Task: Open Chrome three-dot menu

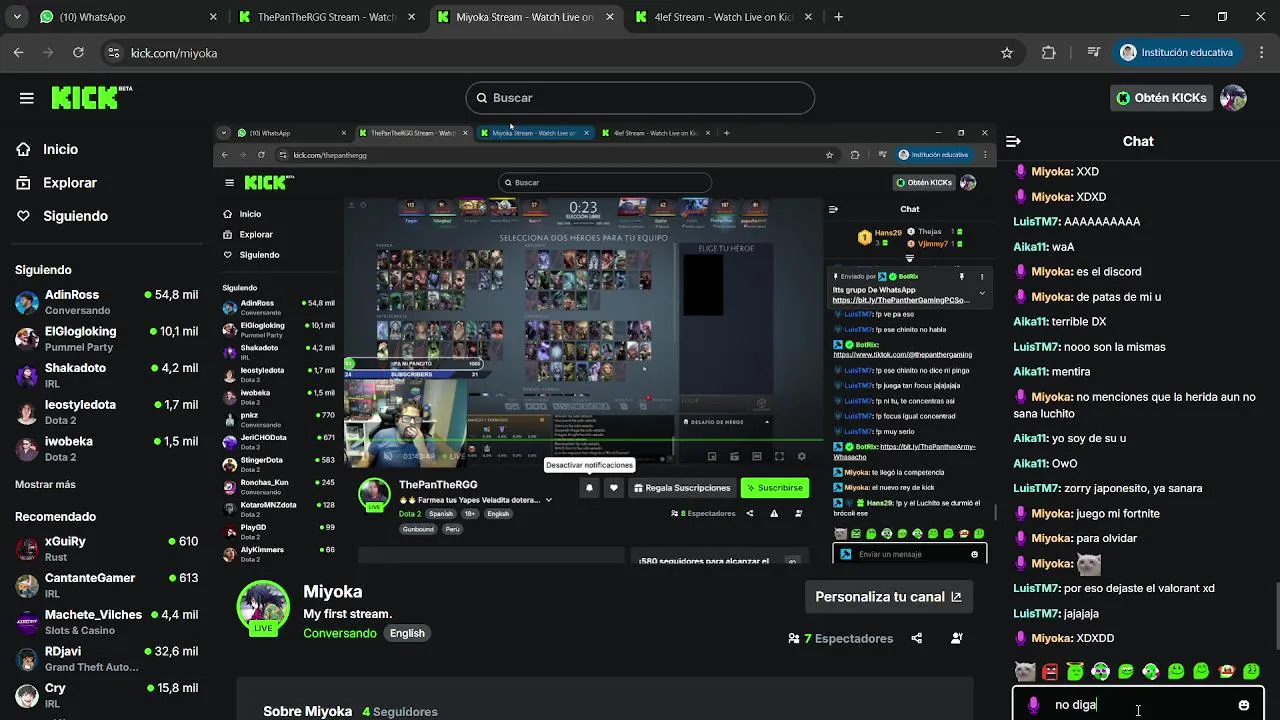Action: click(1260, 53)
